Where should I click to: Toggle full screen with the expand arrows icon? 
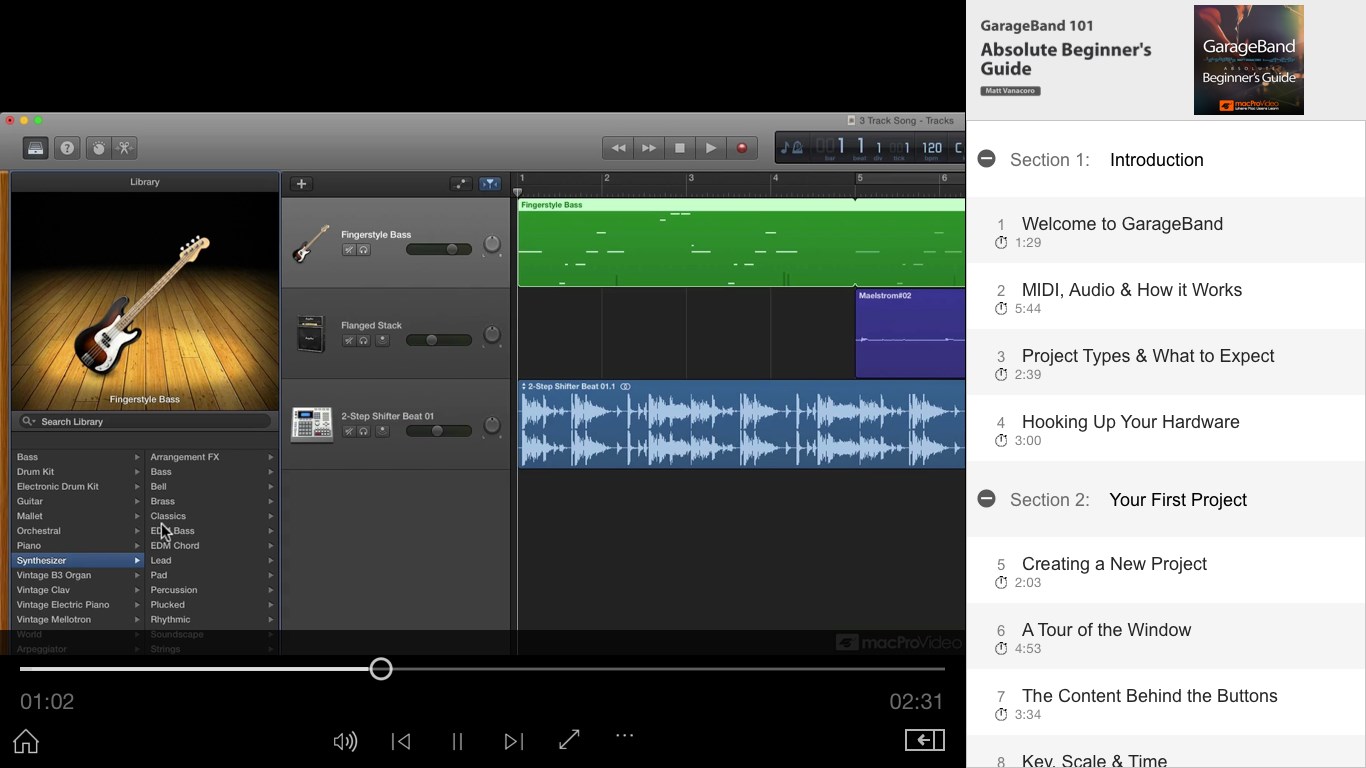570,739
